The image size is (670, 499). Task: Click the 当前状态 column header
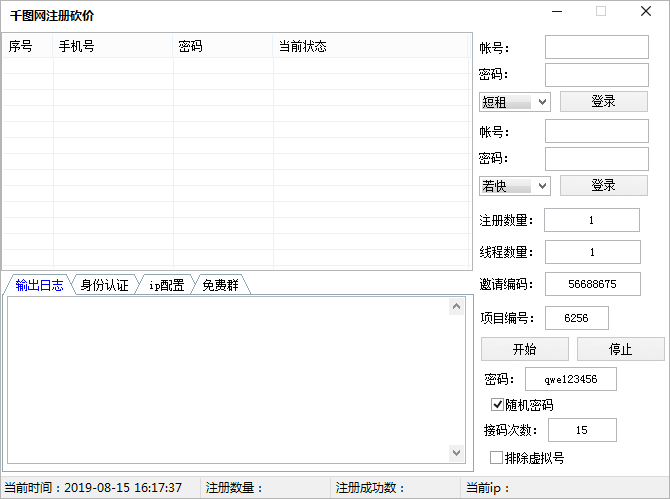[x=370, y=46]
